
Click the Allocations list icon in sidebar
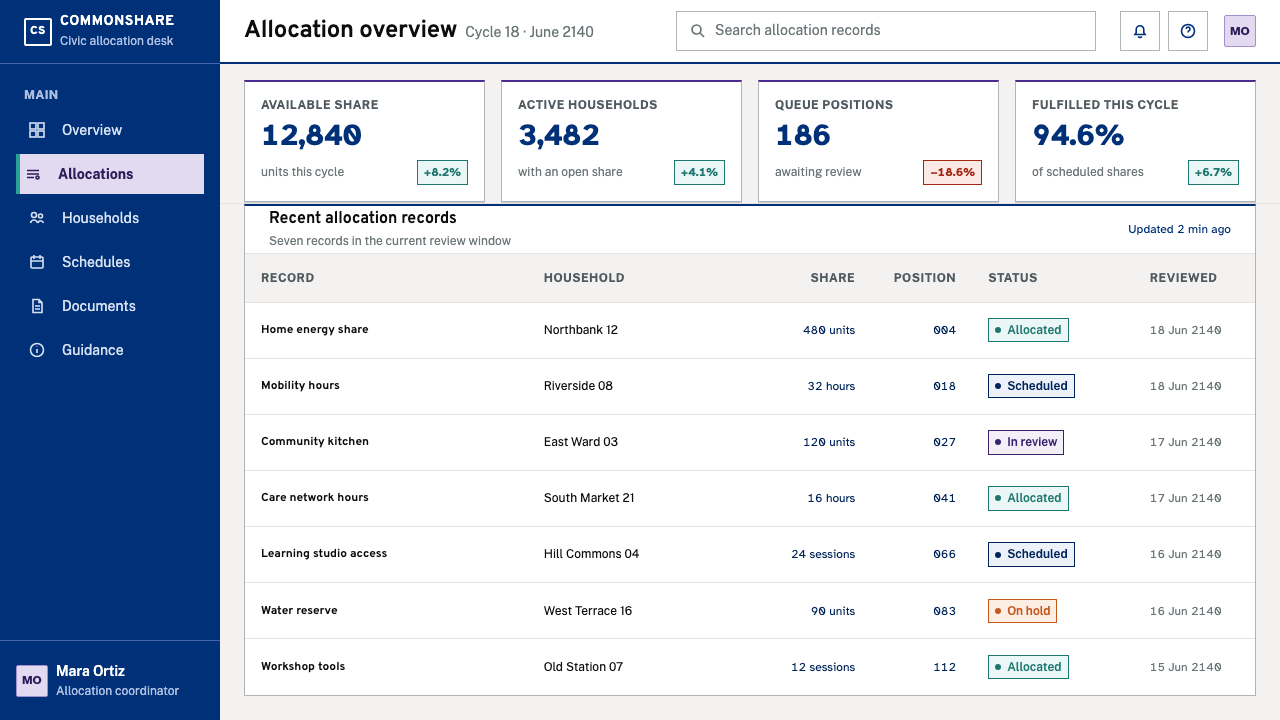pyautogui.click(x=33, y=174)
